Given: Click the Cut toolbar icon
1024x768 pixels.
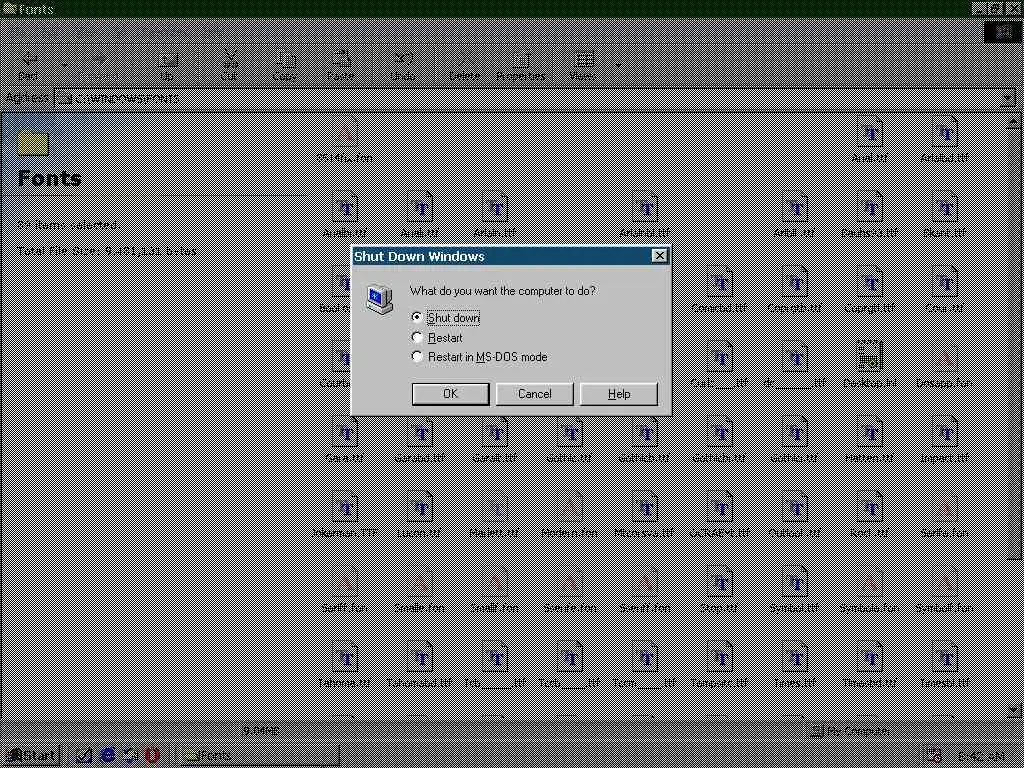Looking at the screenshot, I should click(229, 65).
